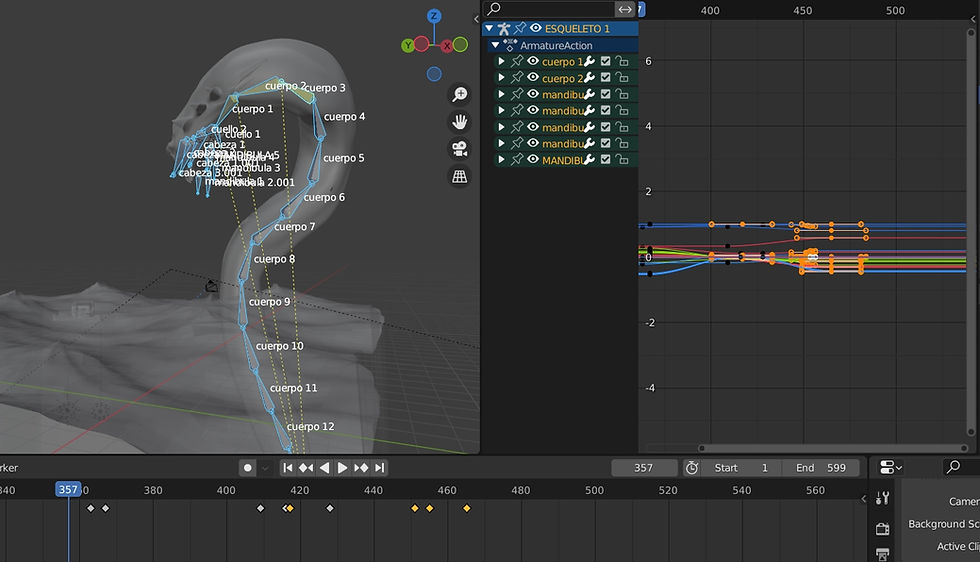Toggle visibility eye for cuerpo 1

[533, 61]
